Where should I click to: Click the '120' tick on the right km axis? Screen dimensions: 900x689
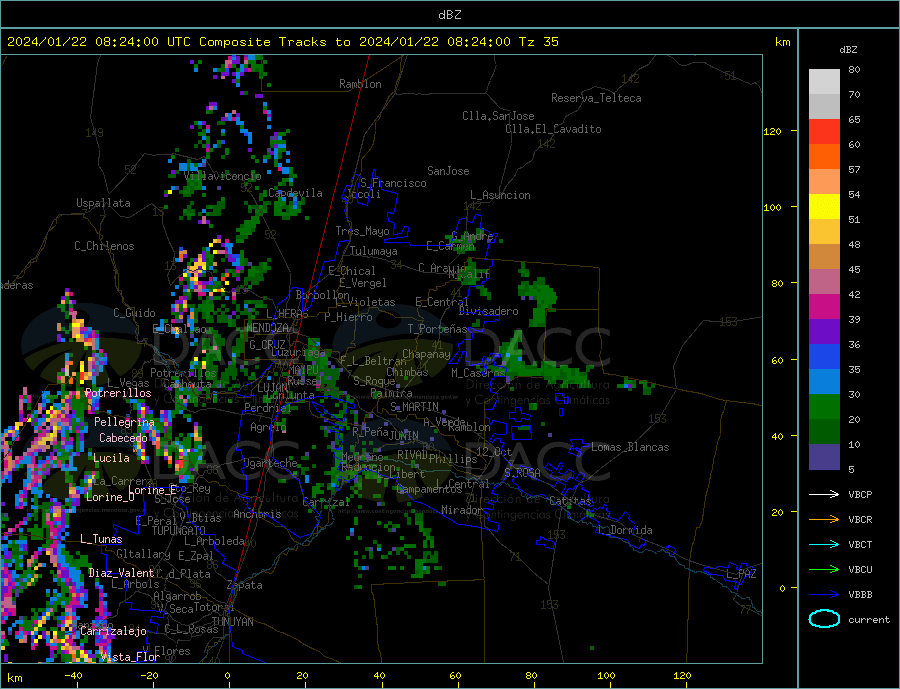(773, 131)
